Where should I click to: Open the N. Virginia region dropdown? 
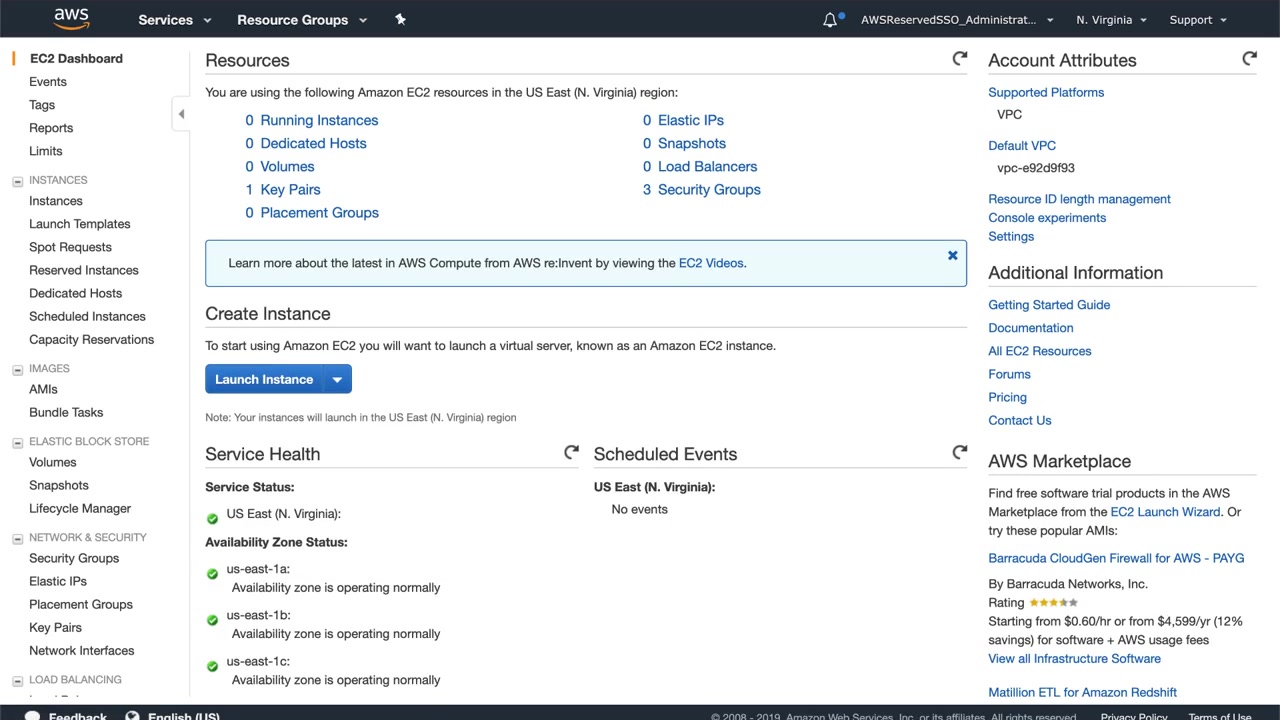coord(1111,20)
